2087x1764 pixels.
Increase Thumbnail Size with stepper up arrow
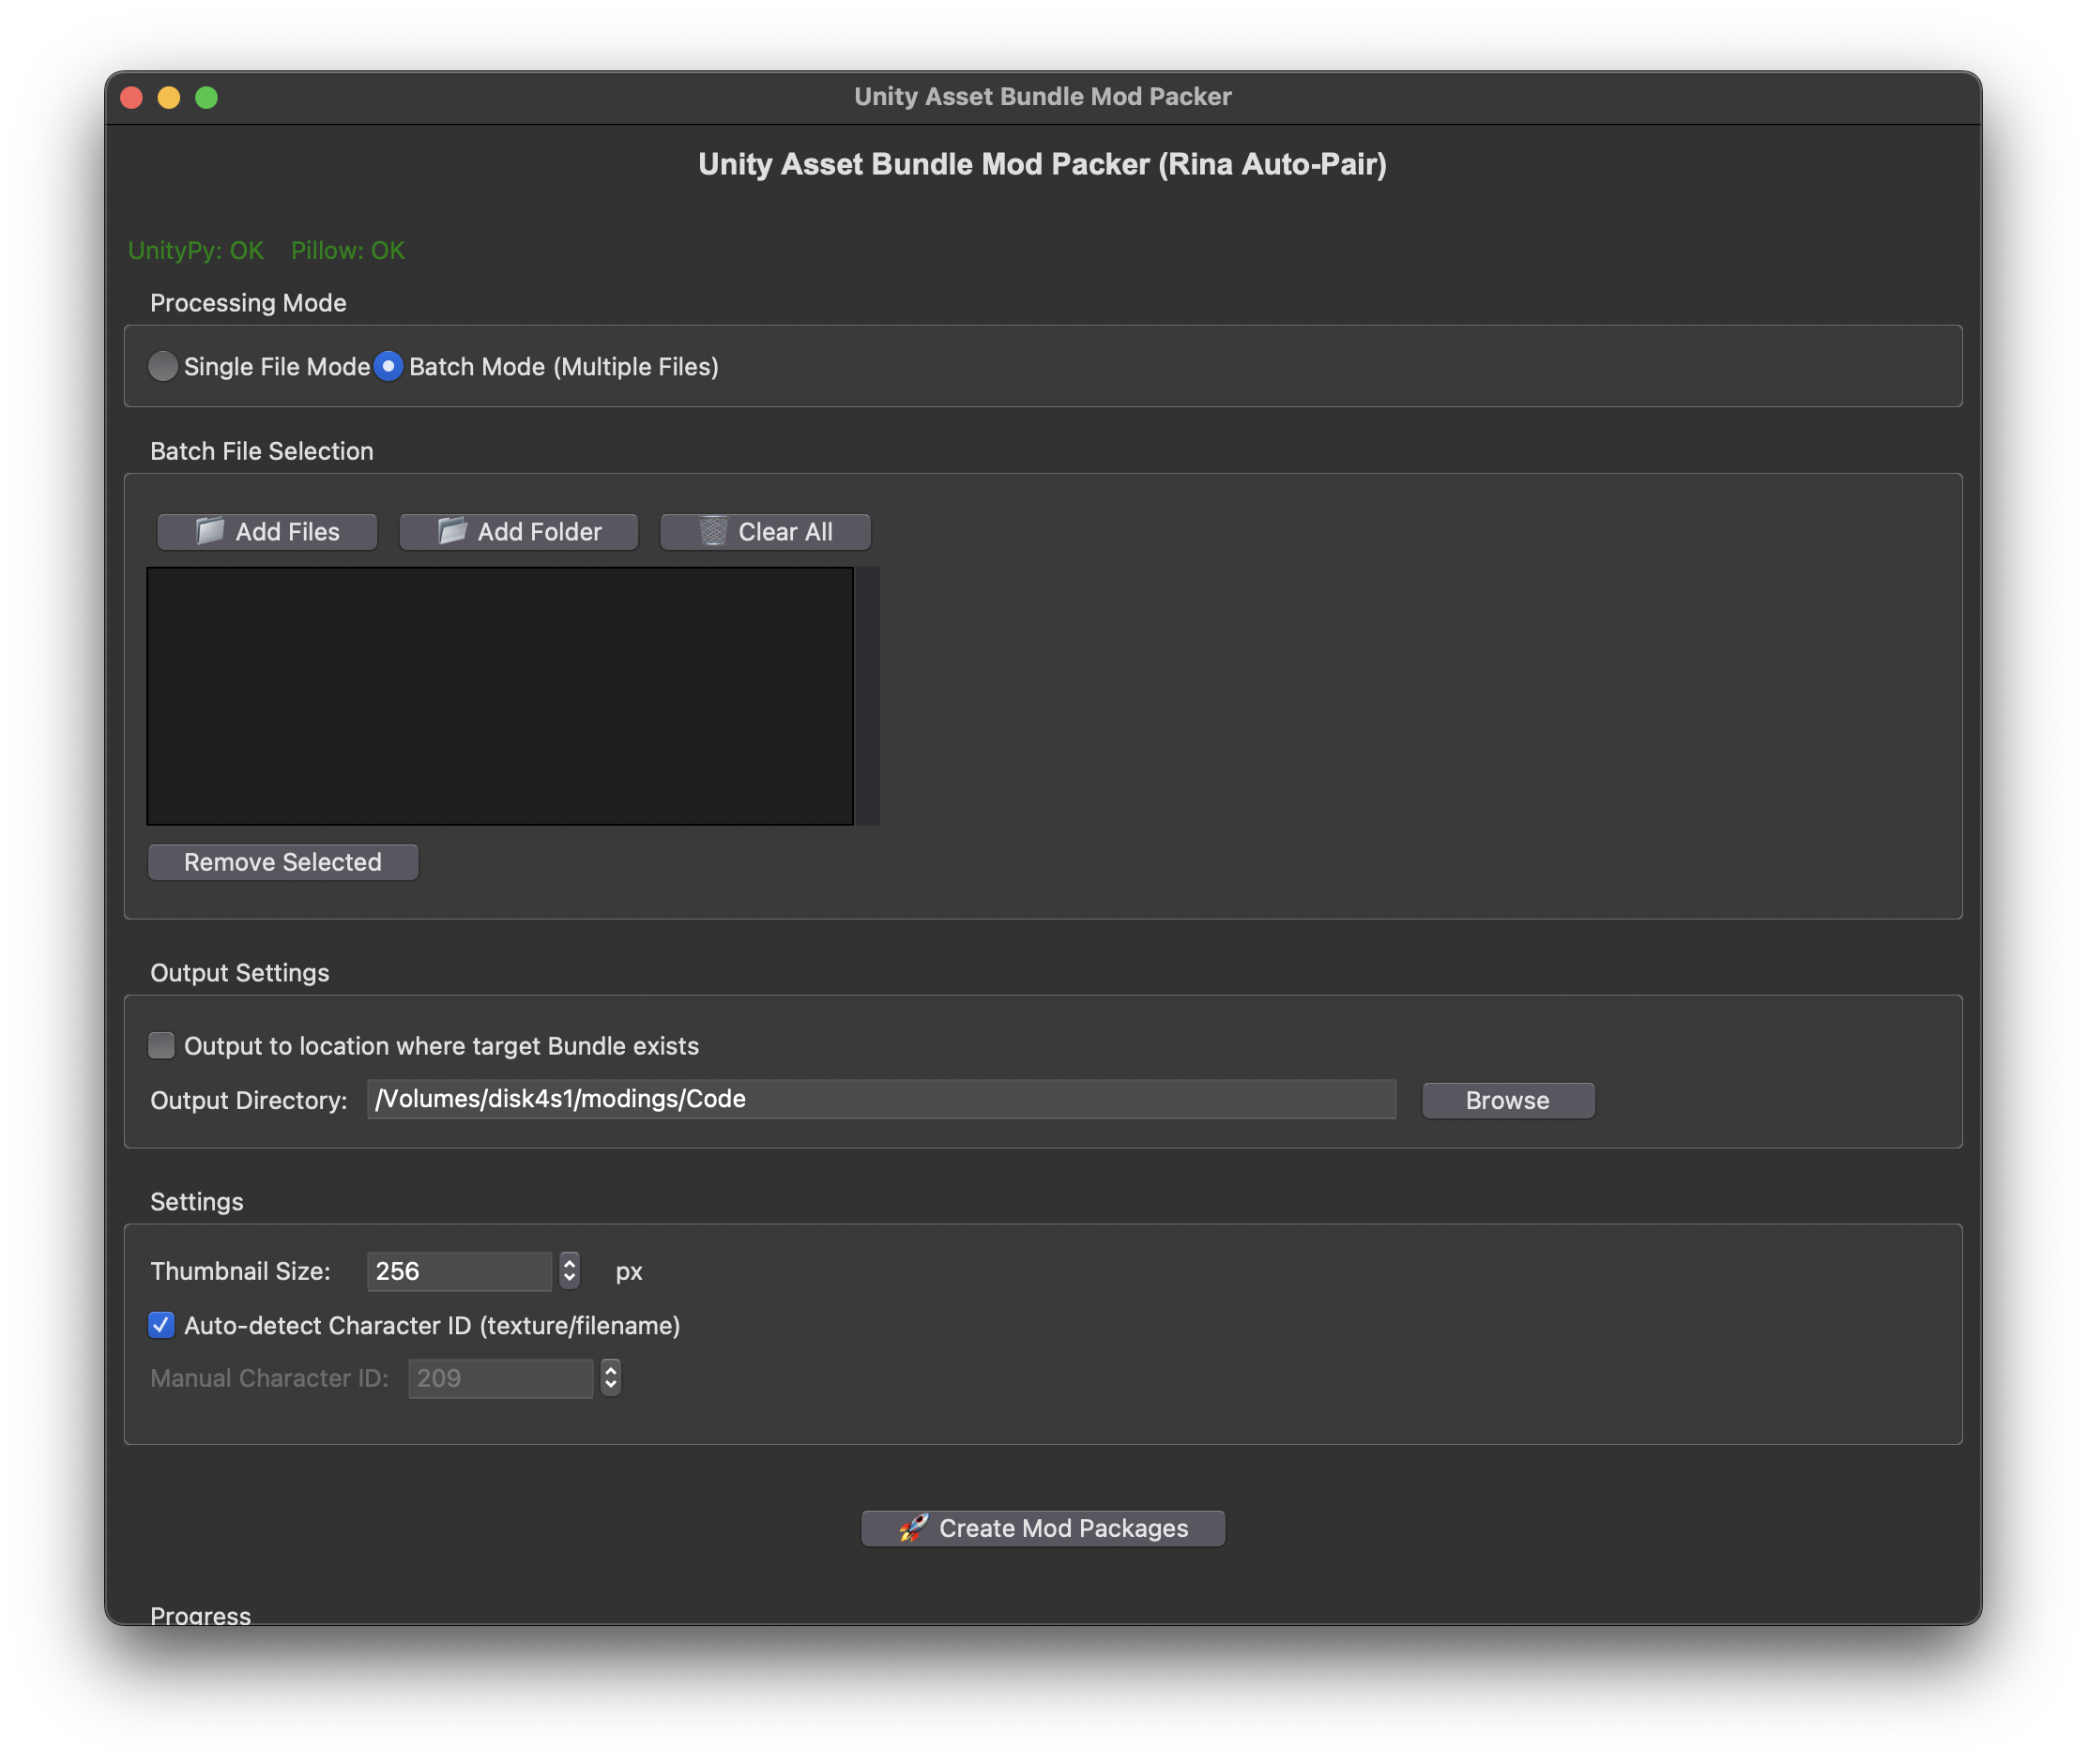(x=569, y=1263)
